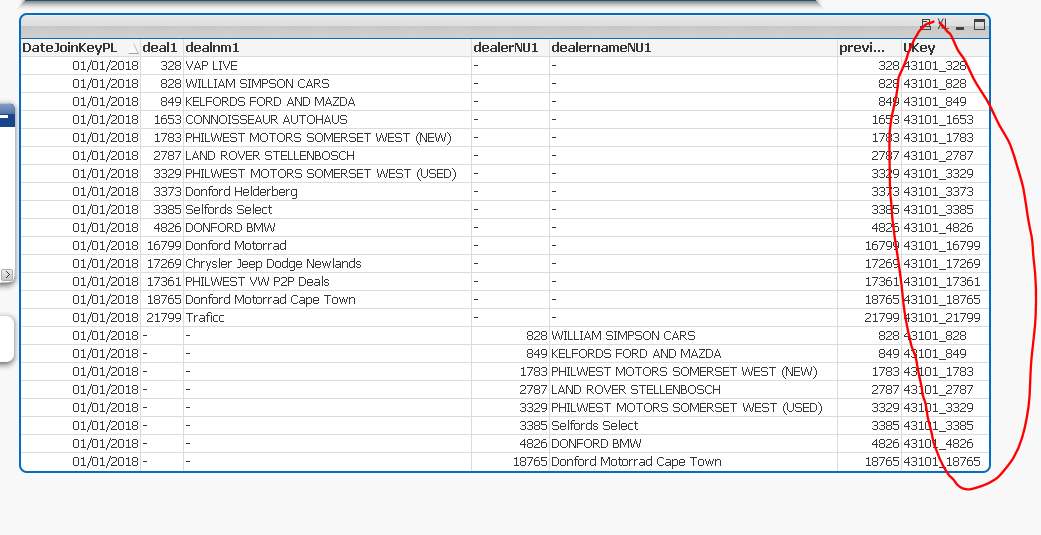Select VAP LIVE in dealnm1 column
Image resolution: width=1041 pixels, height=535 pixels.
coord(211,66)
